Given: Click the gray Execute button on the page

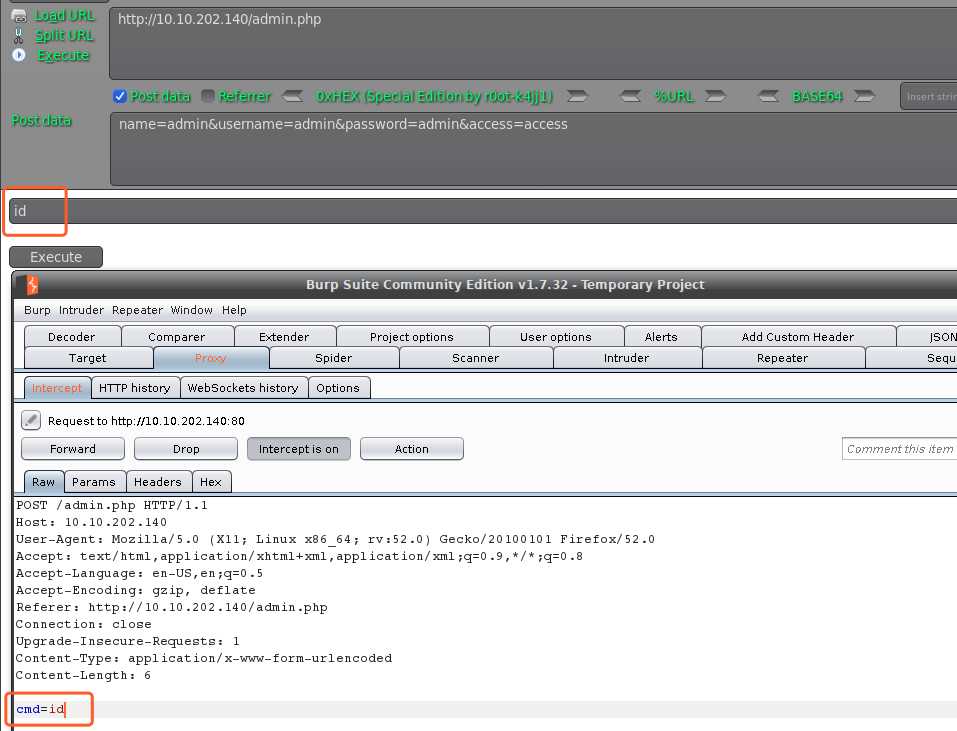Looking at the screenshot, I should [56, 257].
